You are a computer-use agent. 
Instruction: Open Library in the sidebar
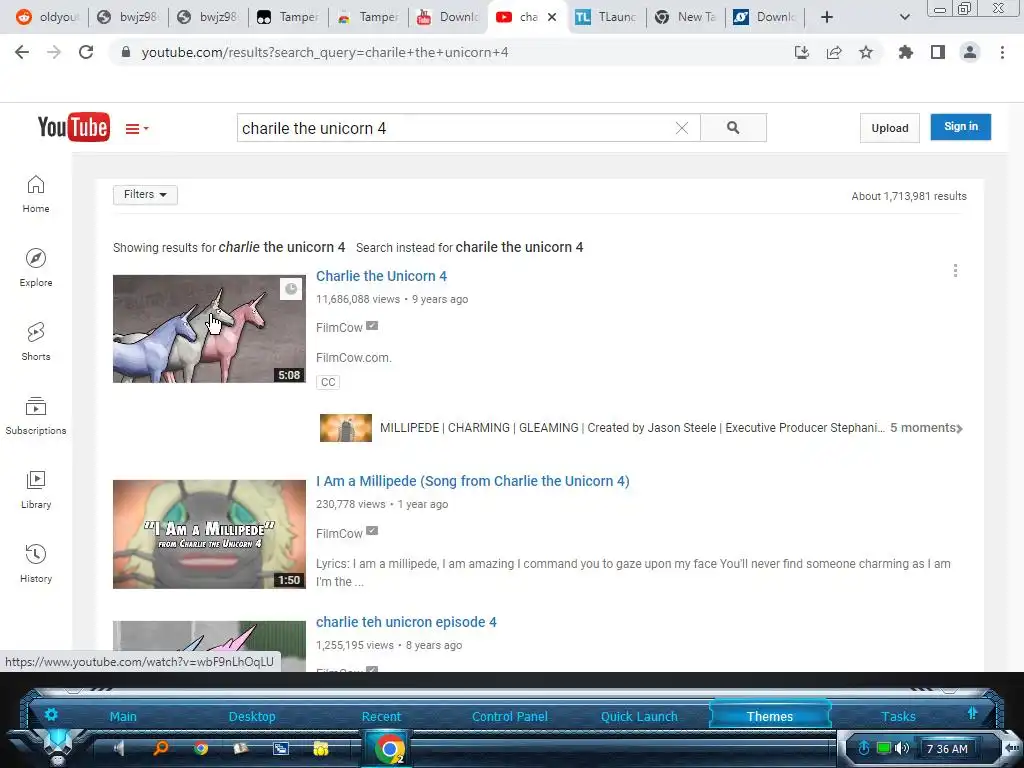pyautogui.click(x=36, y=490)
